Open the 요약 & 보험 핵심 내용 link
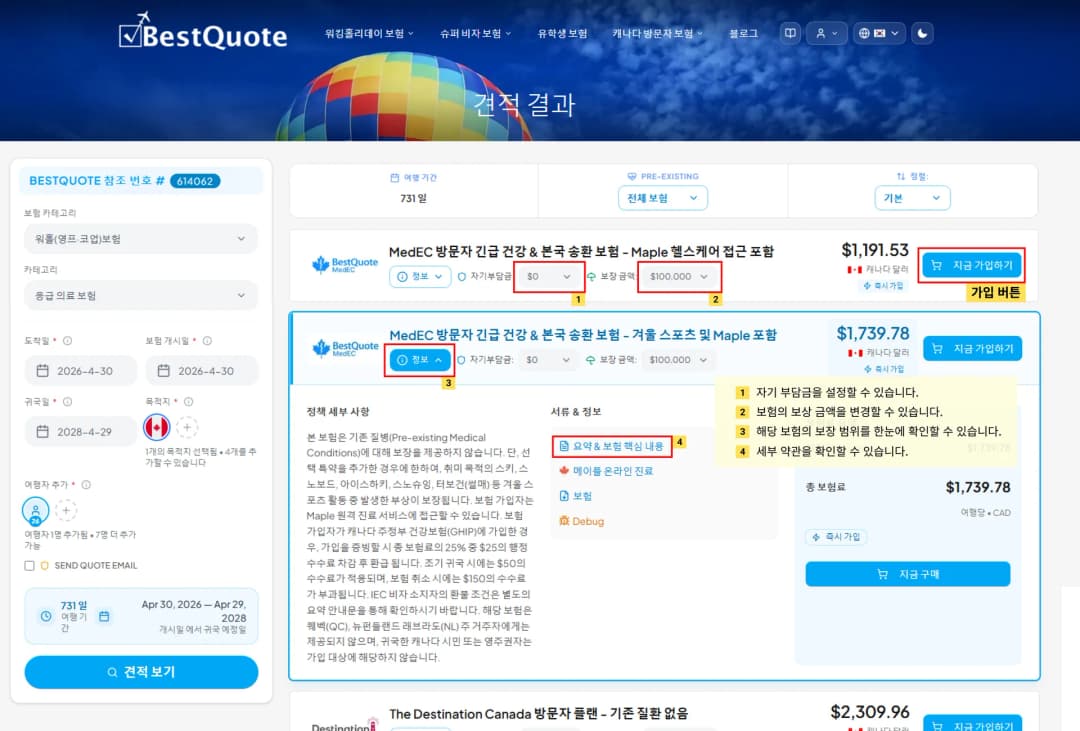This screenshot has width=1080, height=731. click(611, 445)
